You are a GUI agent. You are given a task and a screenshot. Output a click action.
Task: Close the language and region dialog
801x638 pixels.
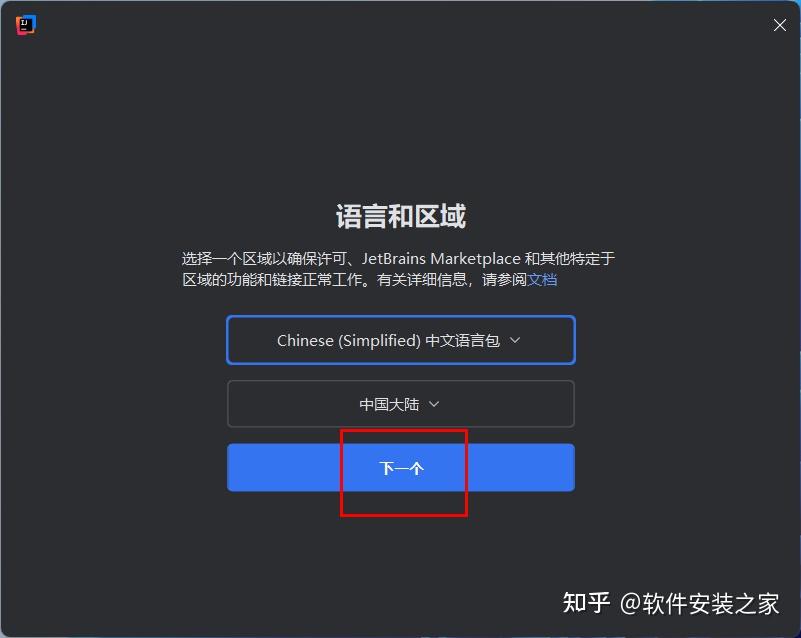(x=780, y=25)
